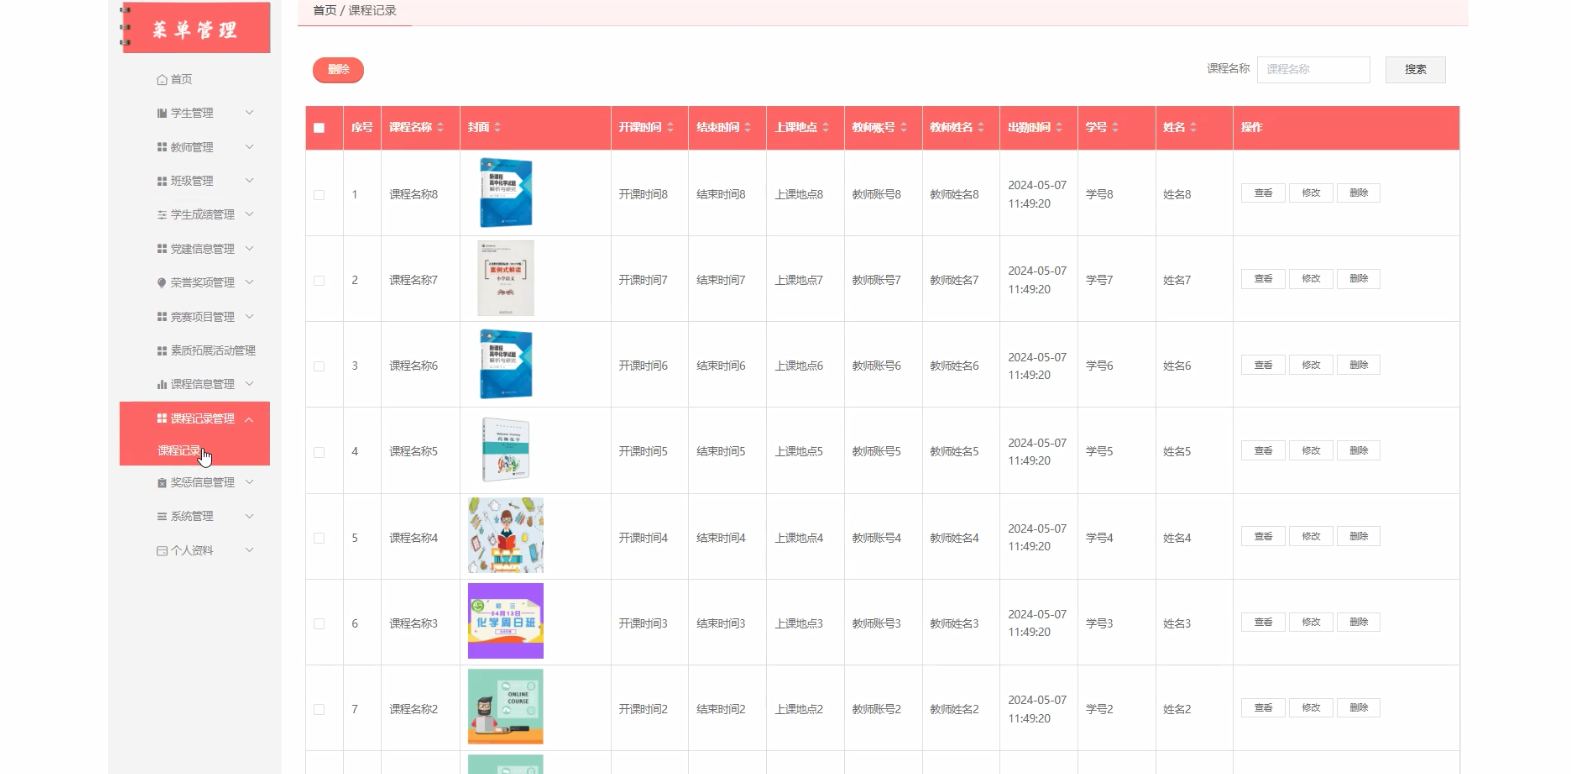Expand the 学生成绩管理 submenu chevron

(249, 214)
